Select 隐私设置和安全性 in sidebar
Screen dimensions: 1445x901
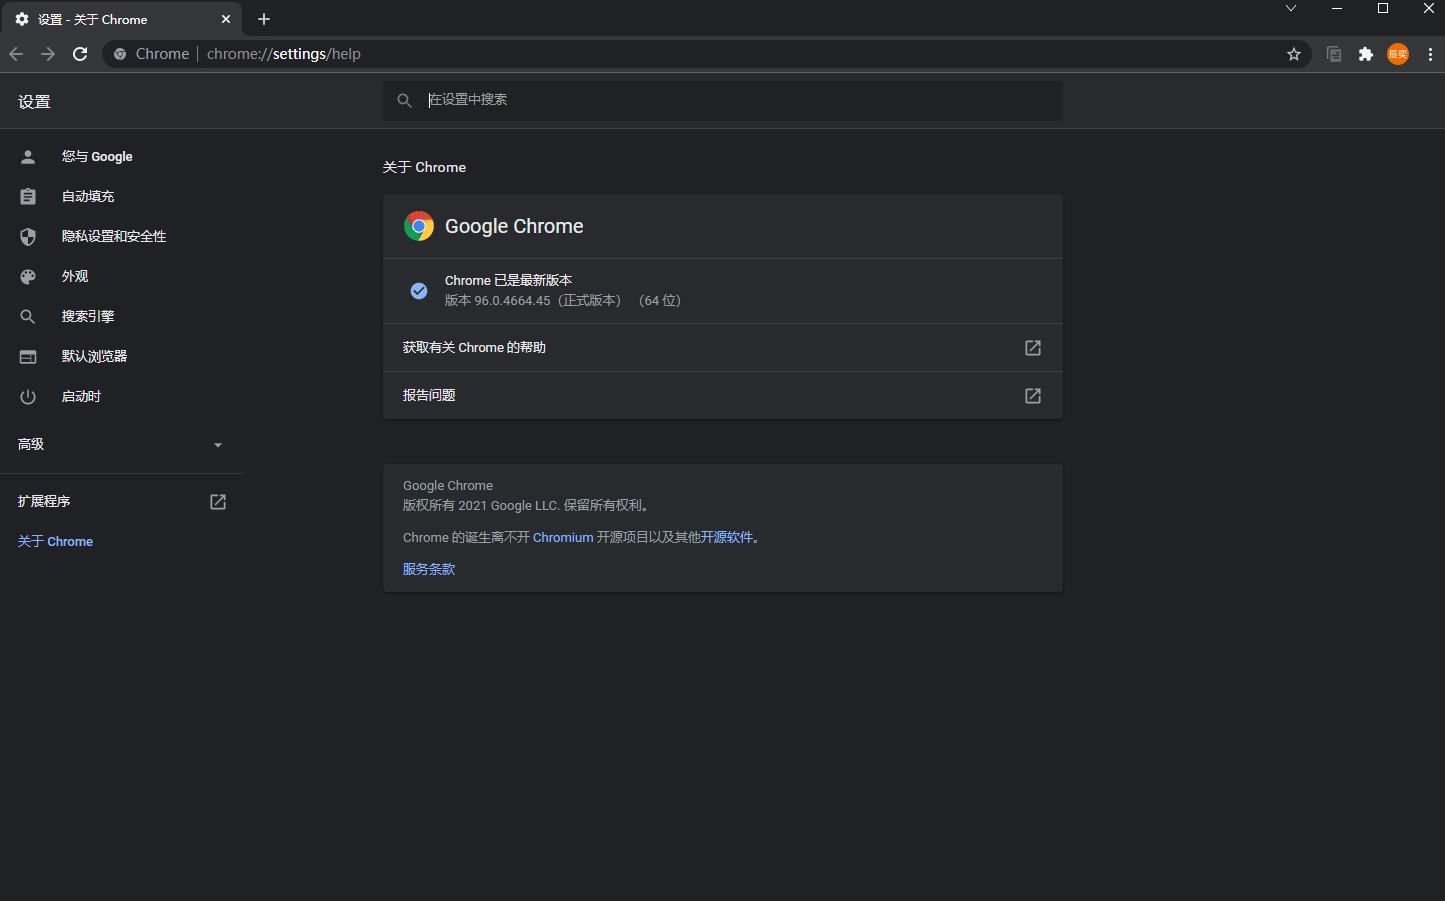(114, 237)
